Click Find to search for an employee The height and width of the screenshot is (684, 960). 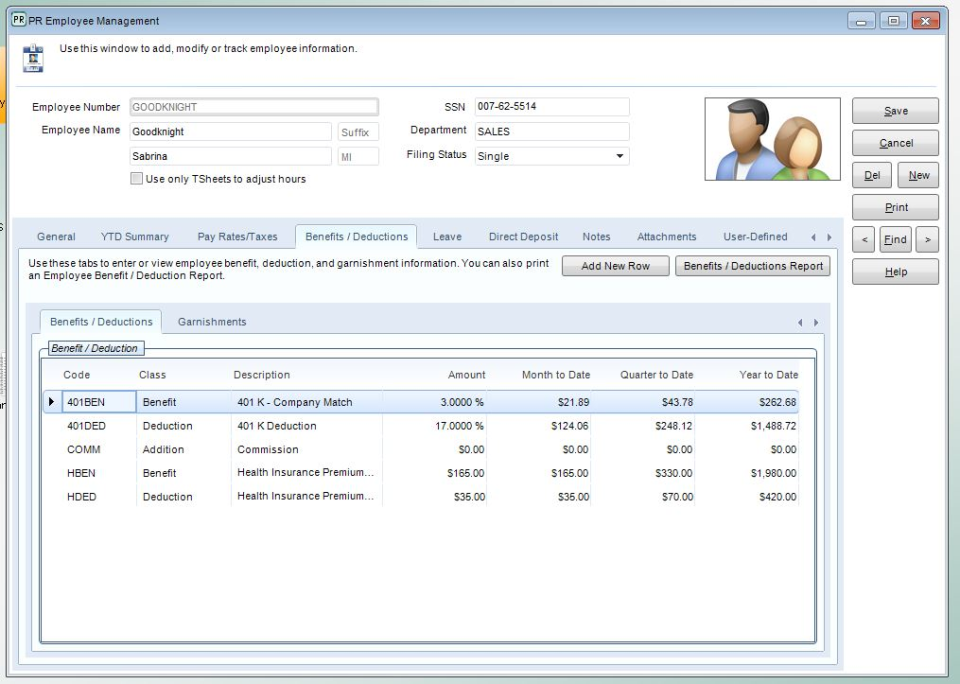point(895,239)
